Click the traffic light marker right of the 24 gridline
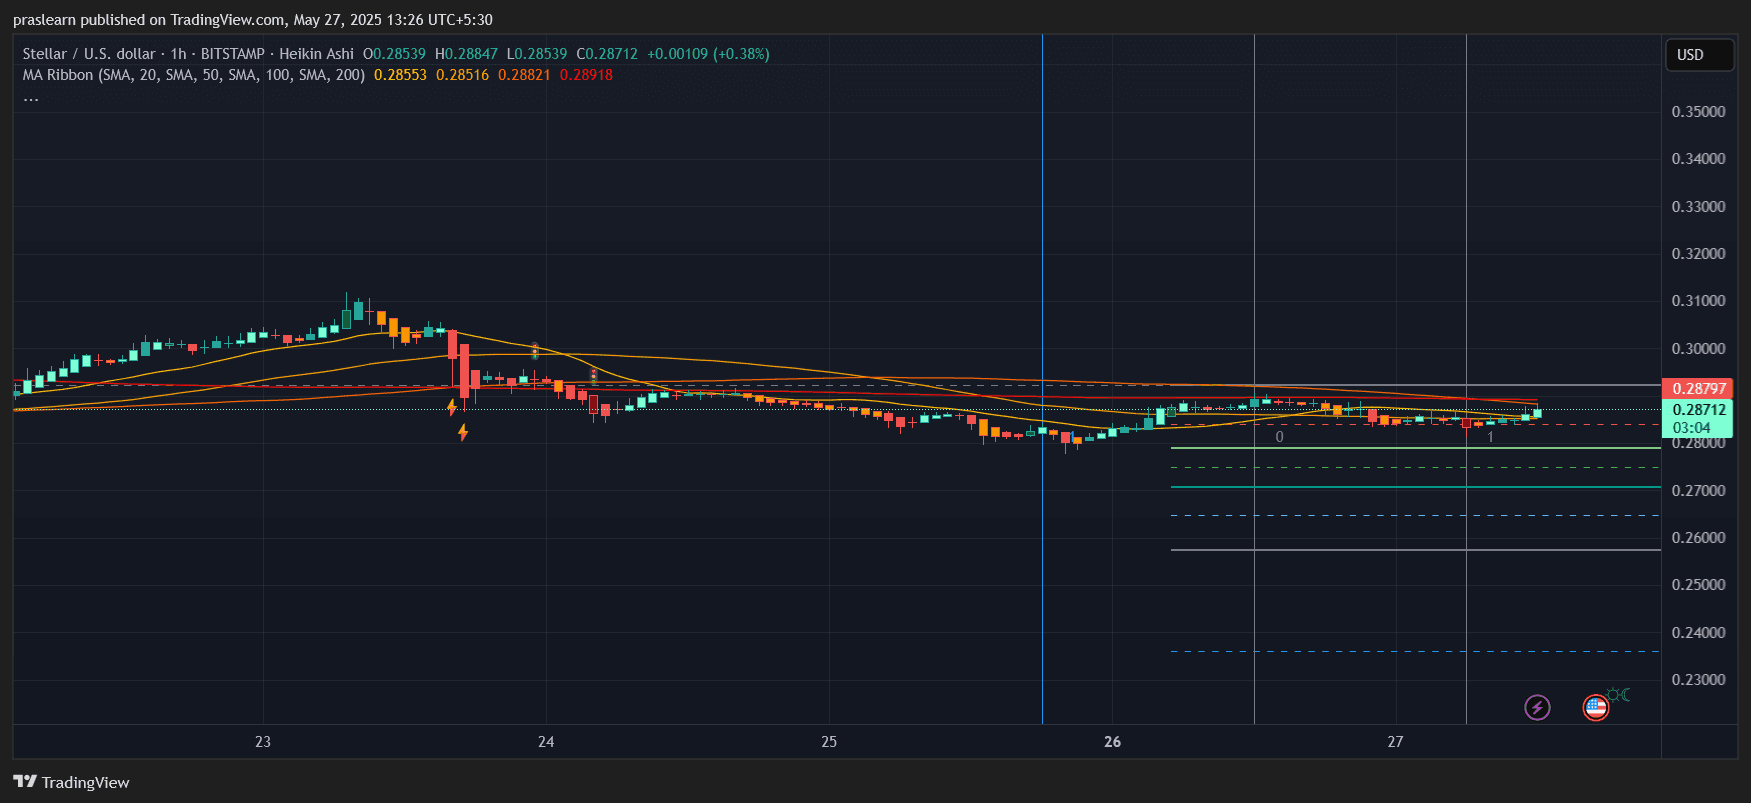The height and width of the screenshot is (803, 1751). coord(594,376)
